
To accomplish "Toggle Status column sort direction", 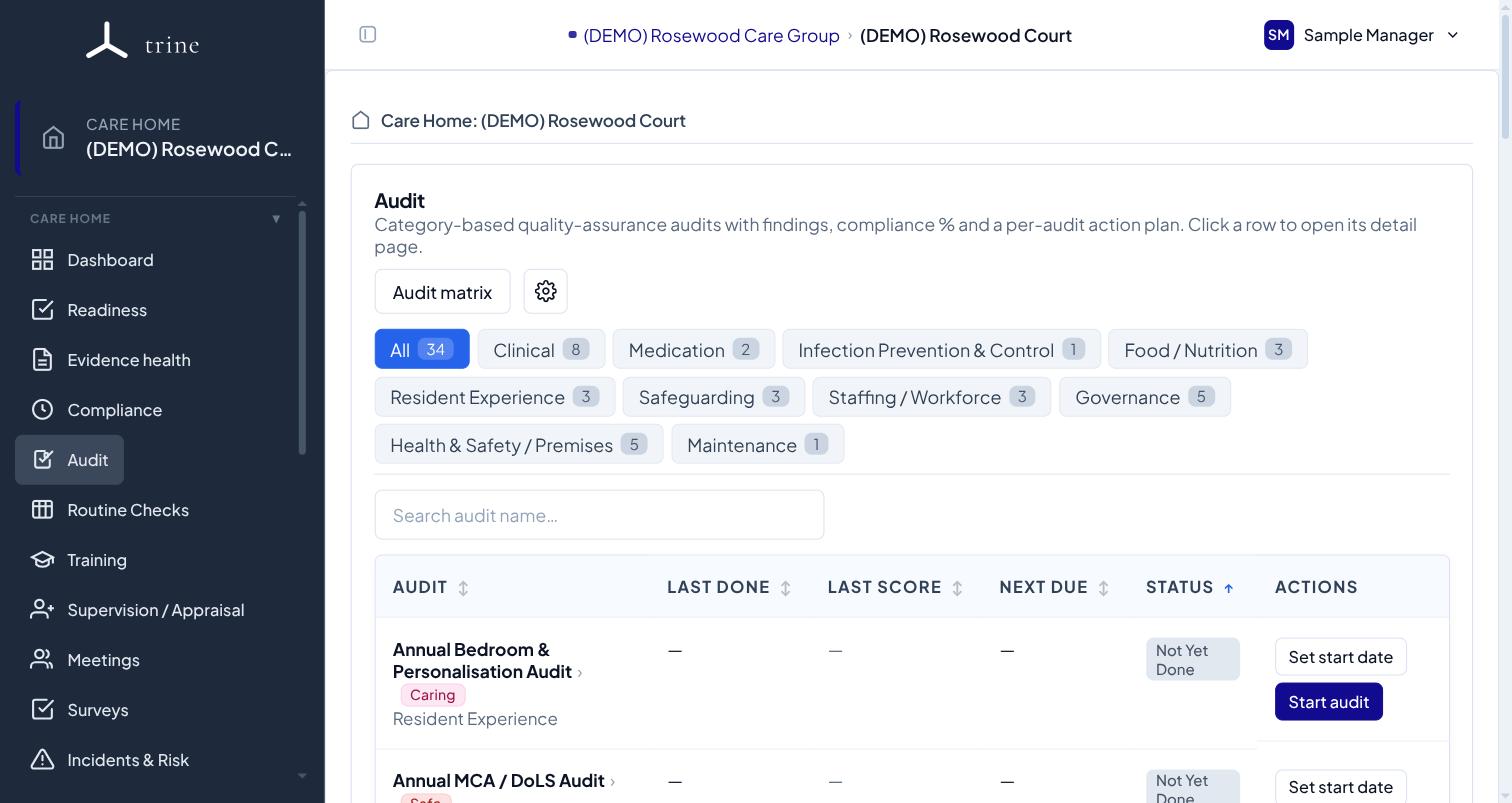I will [x=1229, y=588].
